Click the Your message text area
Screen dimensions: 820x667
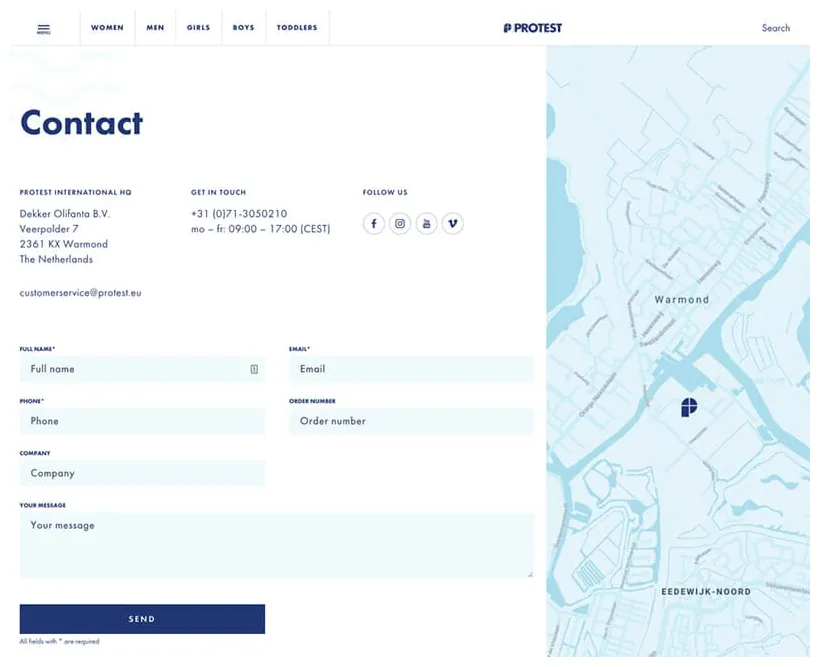(276, 545)
